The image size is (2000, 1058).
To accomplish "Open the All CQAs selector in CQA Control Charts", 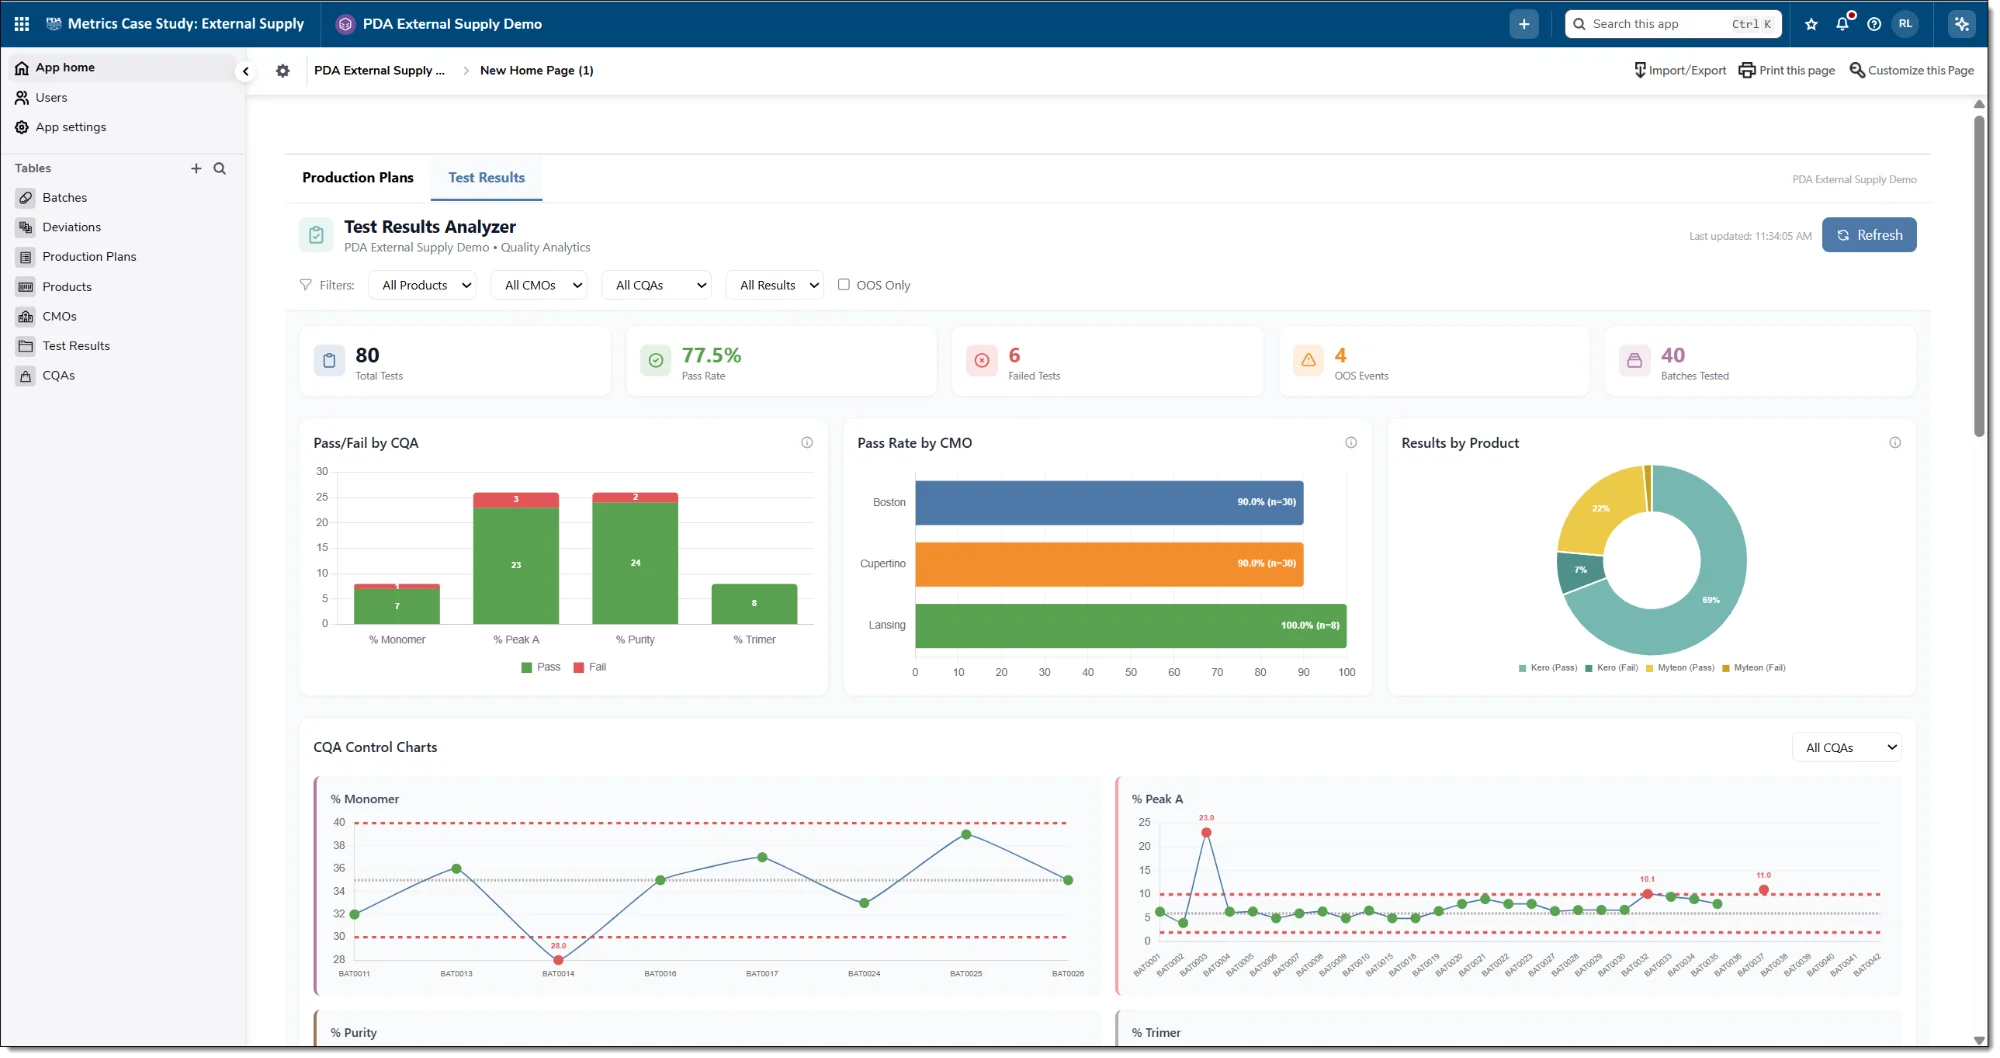I will pyautogui.click(x=1847, y=747).
